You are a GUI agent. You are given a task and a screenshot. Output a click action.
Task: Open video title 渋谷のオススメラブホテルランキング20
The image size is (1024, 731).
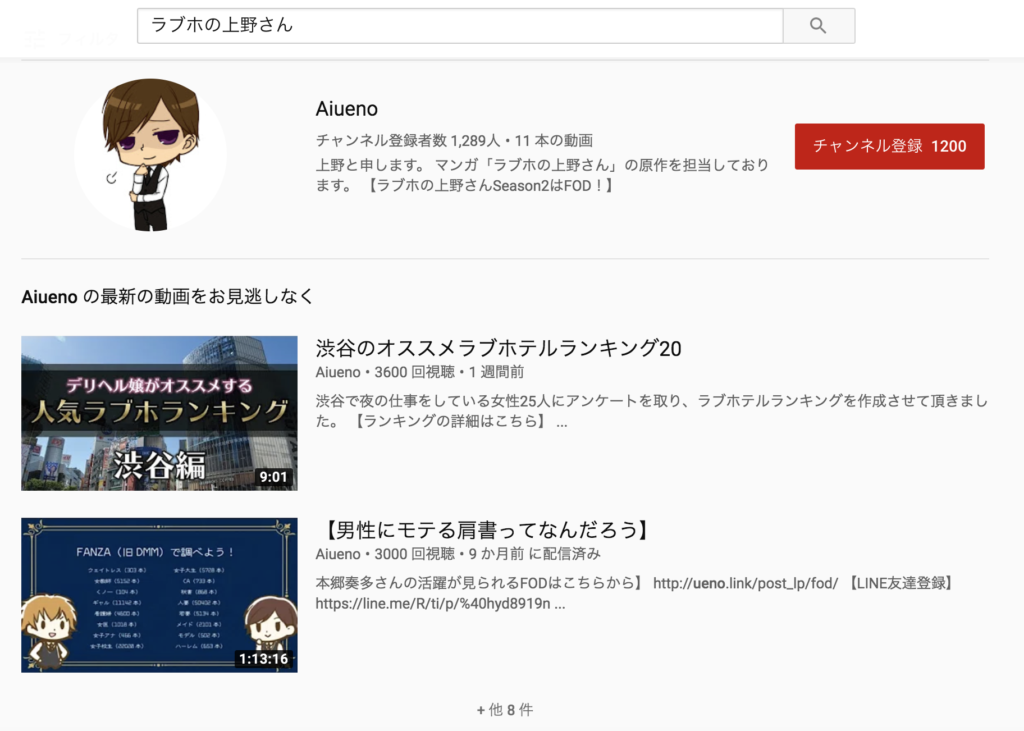498,348
